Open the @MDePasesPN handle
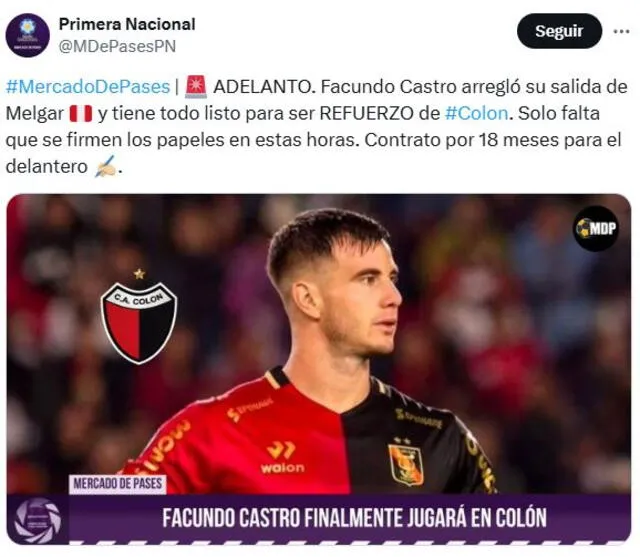The image size is (640, 557). point(117,46)
